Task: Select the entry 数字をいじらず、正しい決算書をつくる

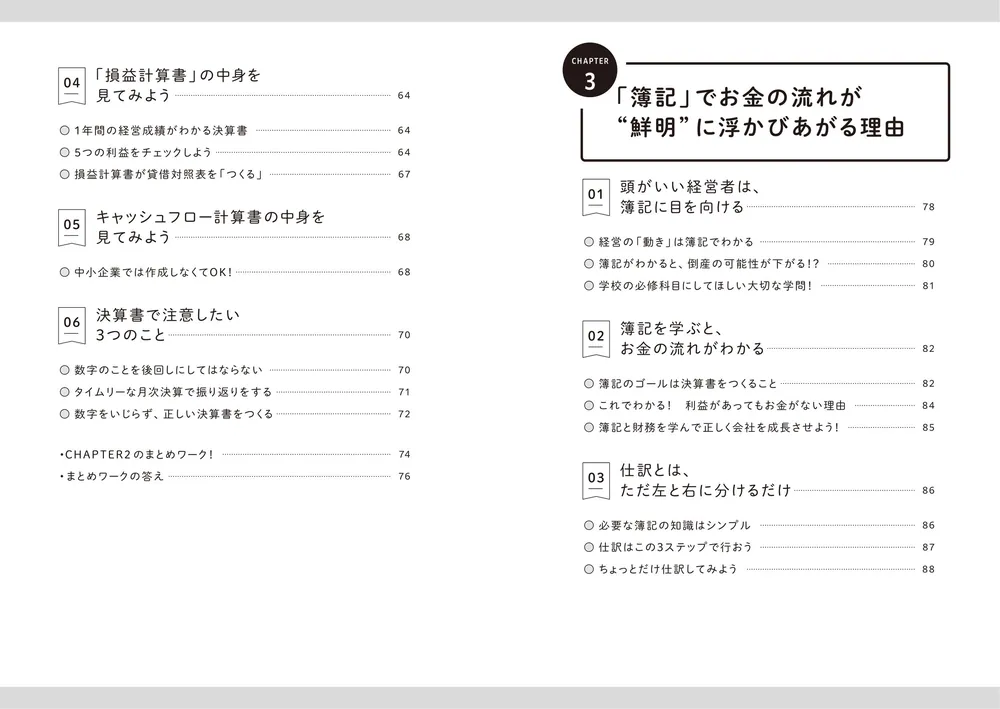Action: click(173, 414)
